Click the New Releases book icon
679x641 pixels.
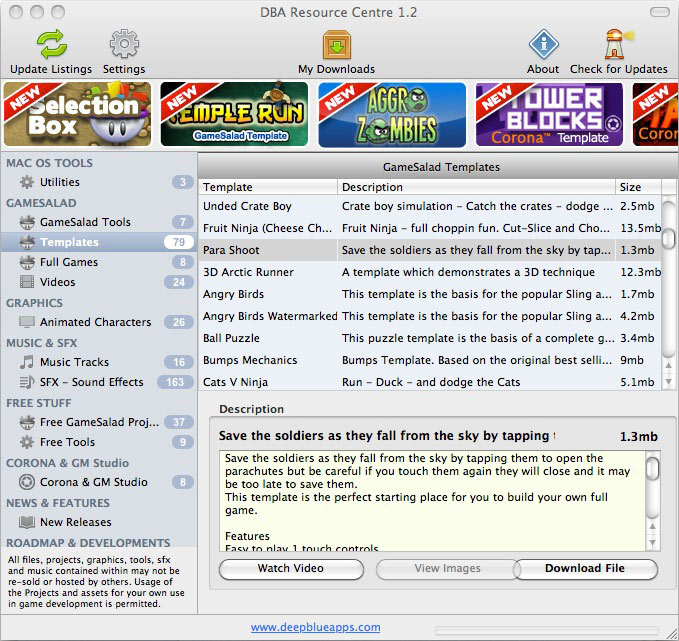pos(27,522)
